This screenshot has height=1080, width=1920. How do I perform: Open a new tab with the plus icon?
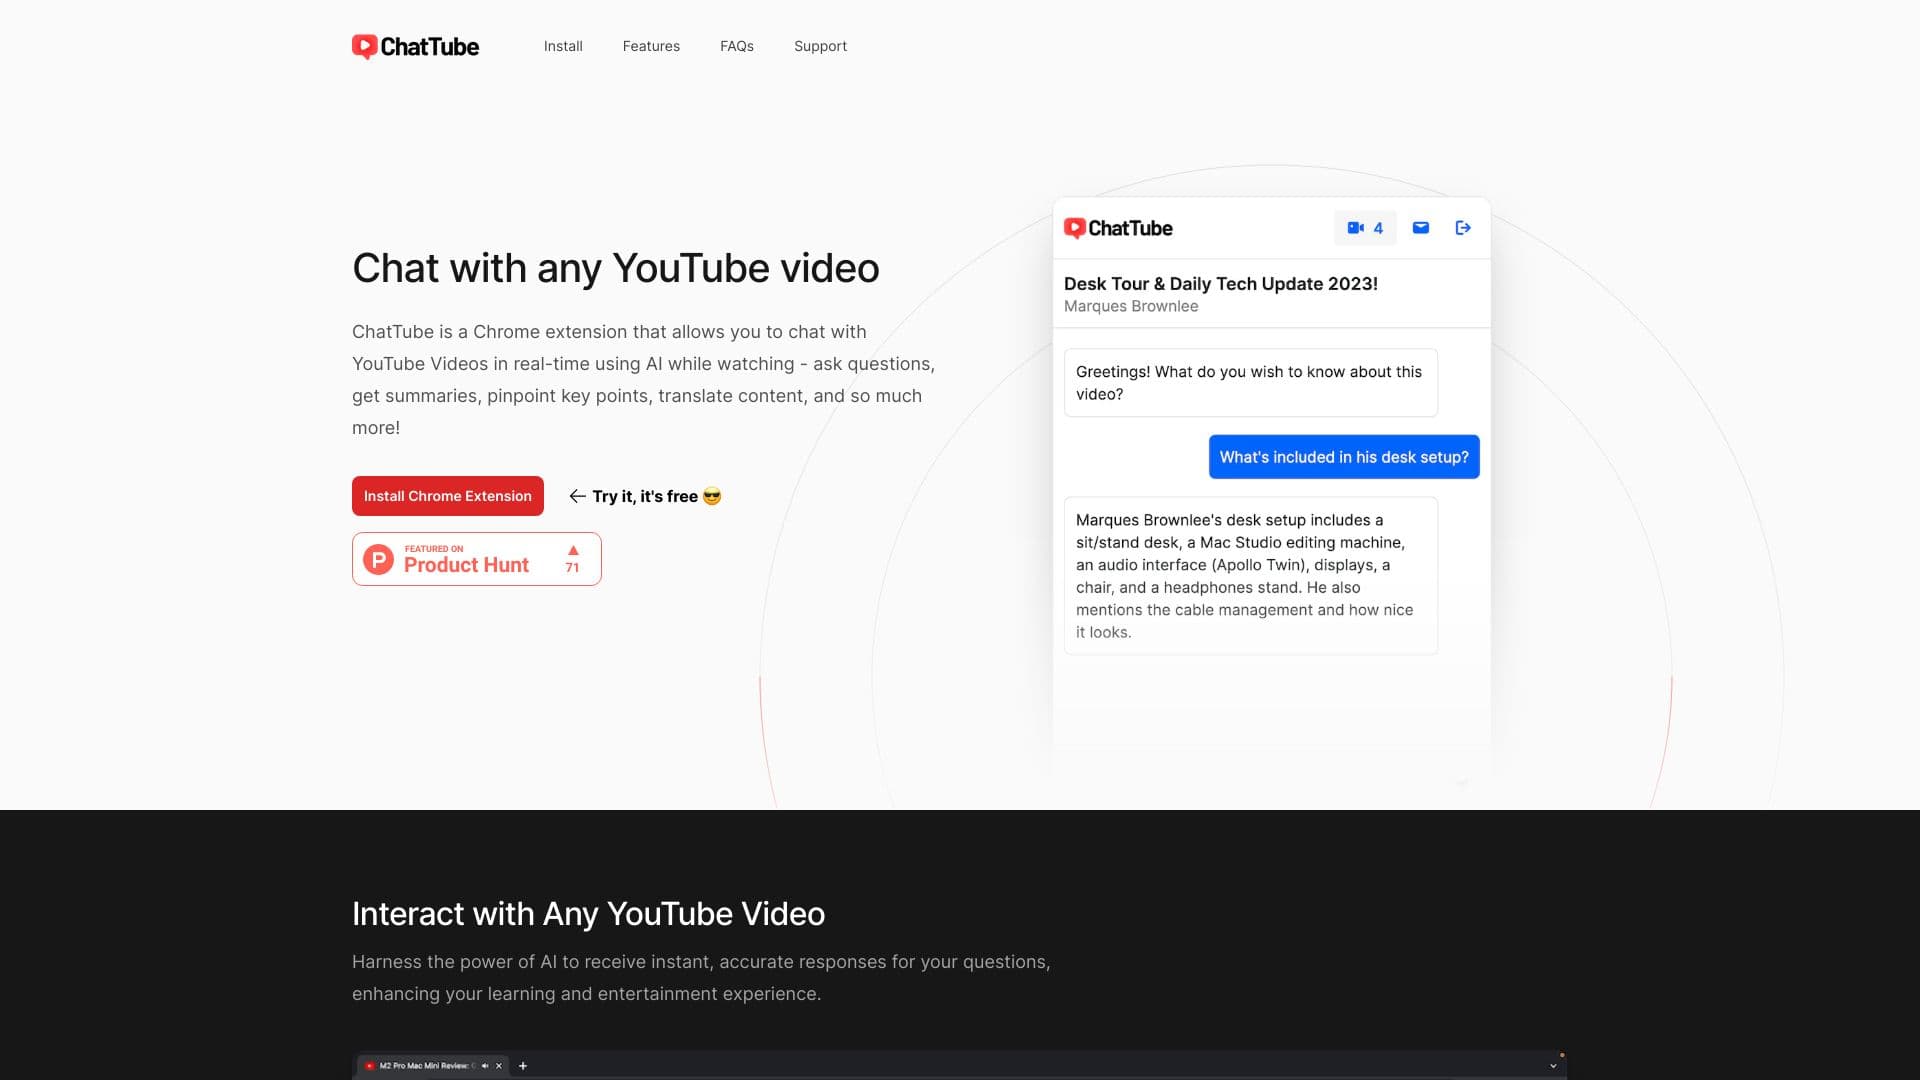pyautogui.click(x=521, y=1066)
